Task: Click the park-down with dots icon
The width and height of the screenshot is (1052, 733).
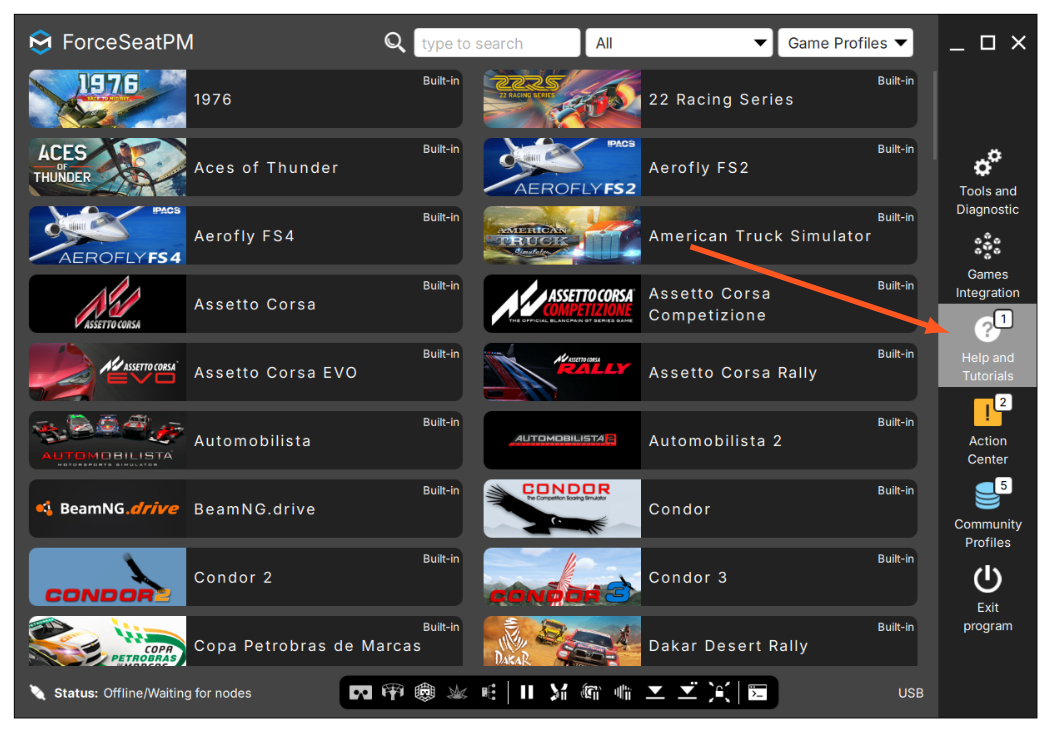Action: [x=687, y=691]
